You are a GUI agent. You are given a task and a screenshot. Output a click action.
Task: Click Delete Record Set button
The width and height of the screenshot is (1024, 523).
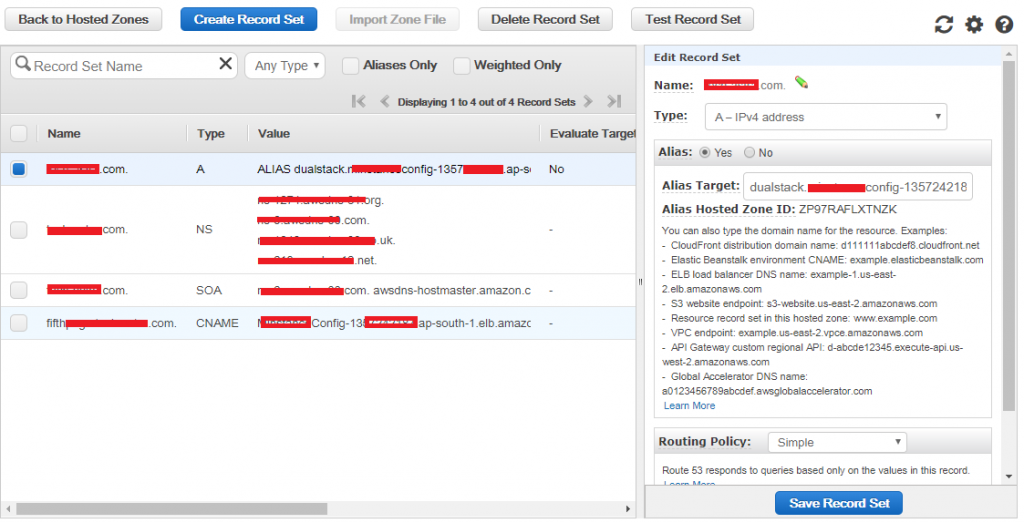point(545,20)
